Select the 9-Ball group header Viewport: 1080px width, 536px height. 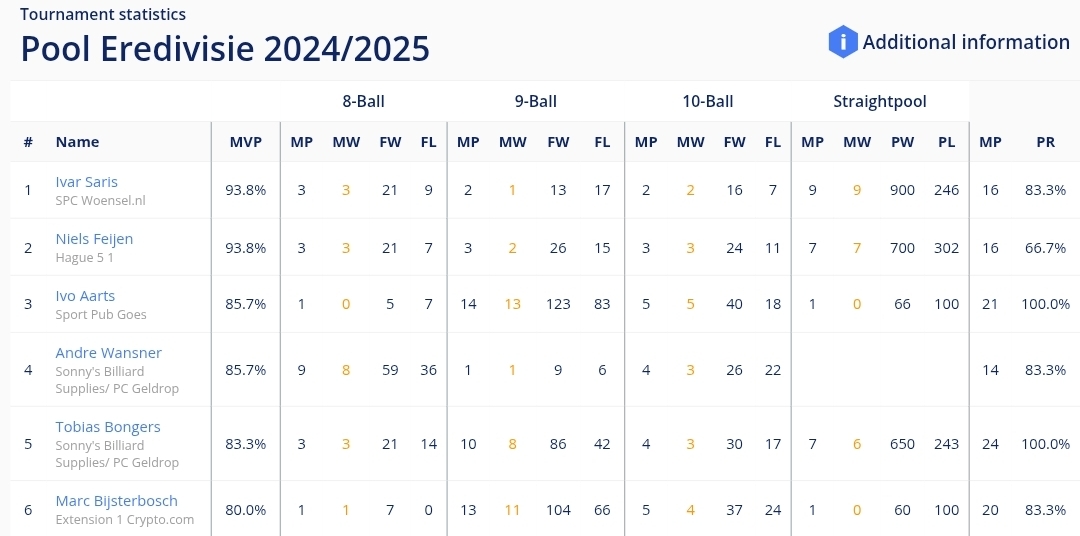pyautogui.click(x=536, y=101)
